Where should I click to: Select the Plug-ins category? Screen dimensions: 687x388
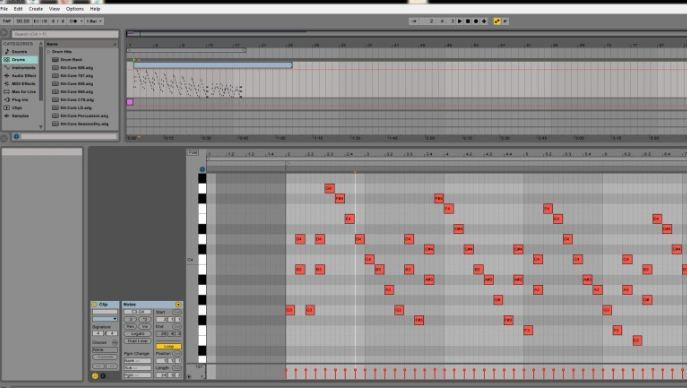pyautogui.click(x=20, y=100)
